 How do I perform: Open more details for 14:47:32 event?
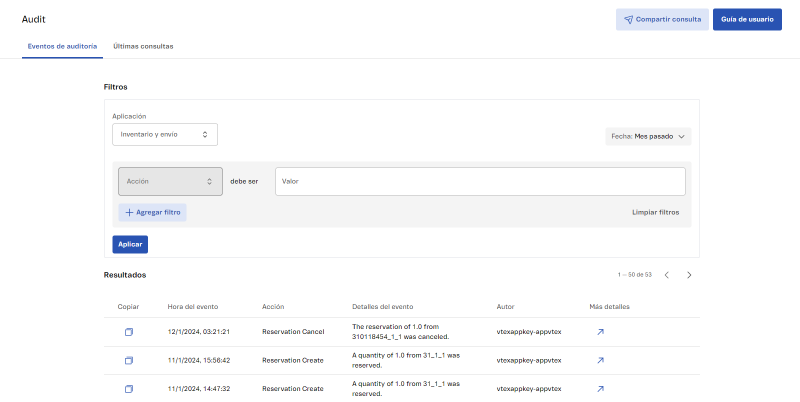pos(600,388)
